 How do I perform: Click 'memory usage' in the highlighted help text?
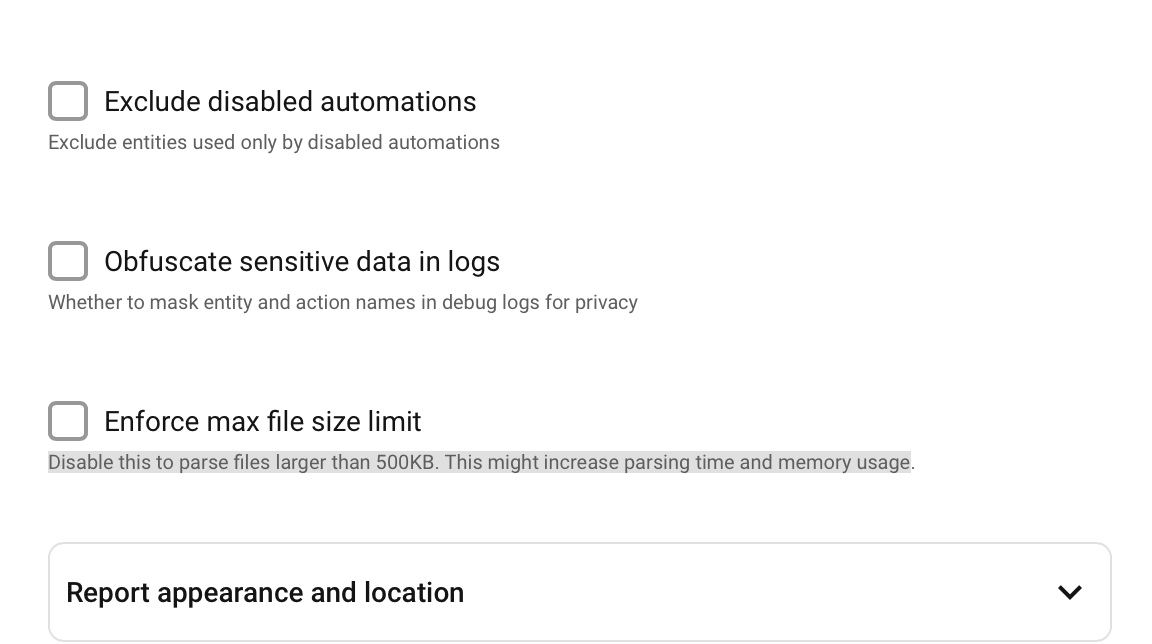coord(845,463)
